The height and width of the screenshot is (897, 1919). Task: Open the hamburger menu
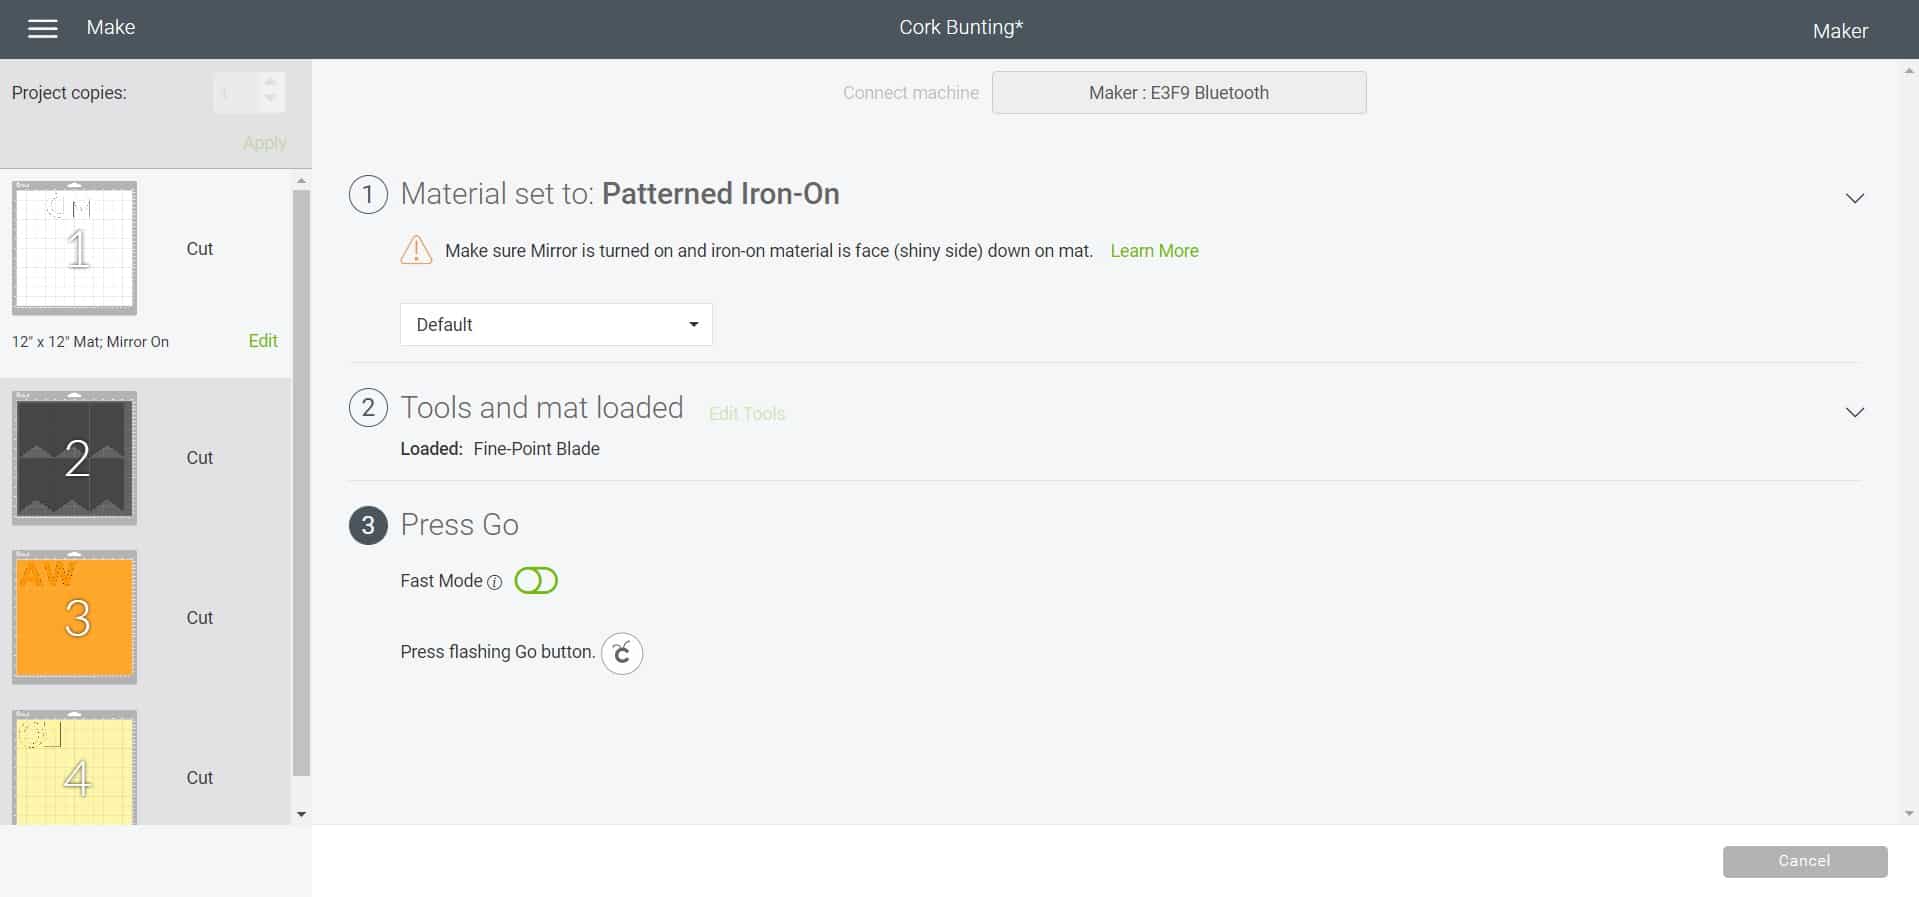(x=42, y=29)
